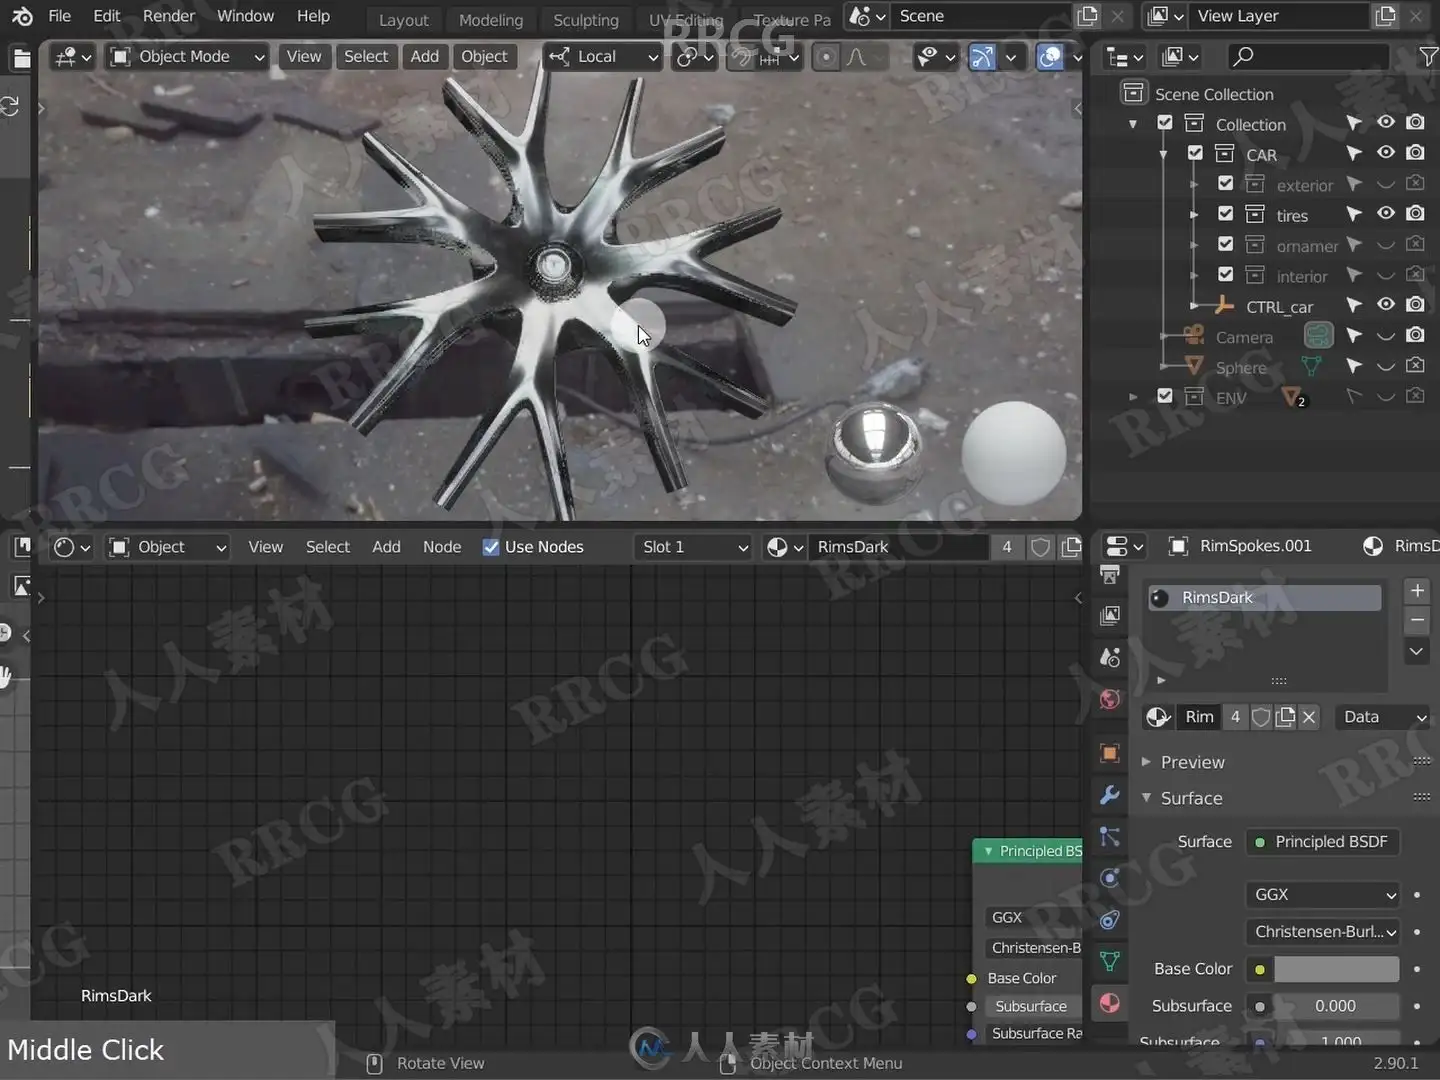Open Local transform orientation dropdown
The height and width of the screenshot is (1080, 1440).
(604, 57)
